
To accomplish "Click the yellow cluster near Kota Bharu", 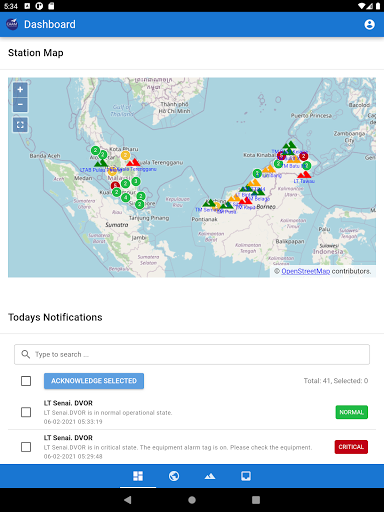I will [125, 155].
